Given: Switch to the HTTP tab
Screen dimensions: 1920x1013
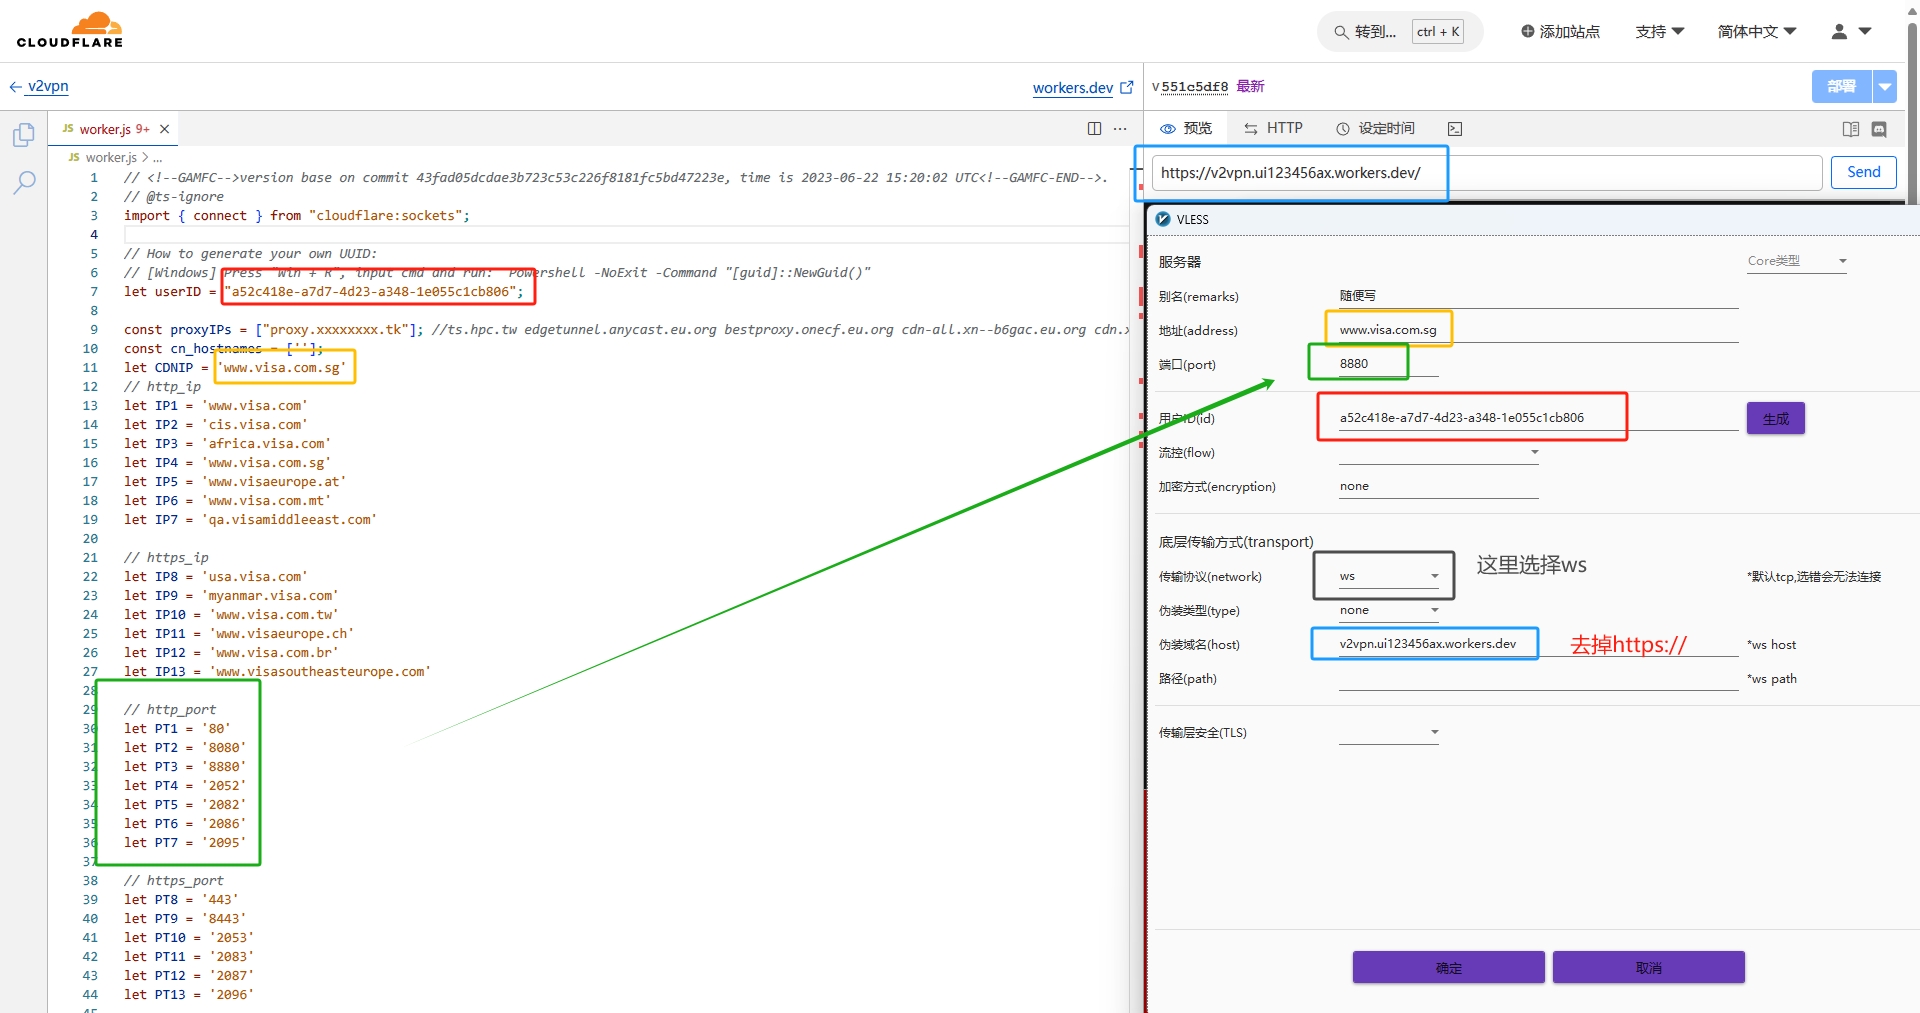Looking at the screenshot, I should tap(1273, 129).
